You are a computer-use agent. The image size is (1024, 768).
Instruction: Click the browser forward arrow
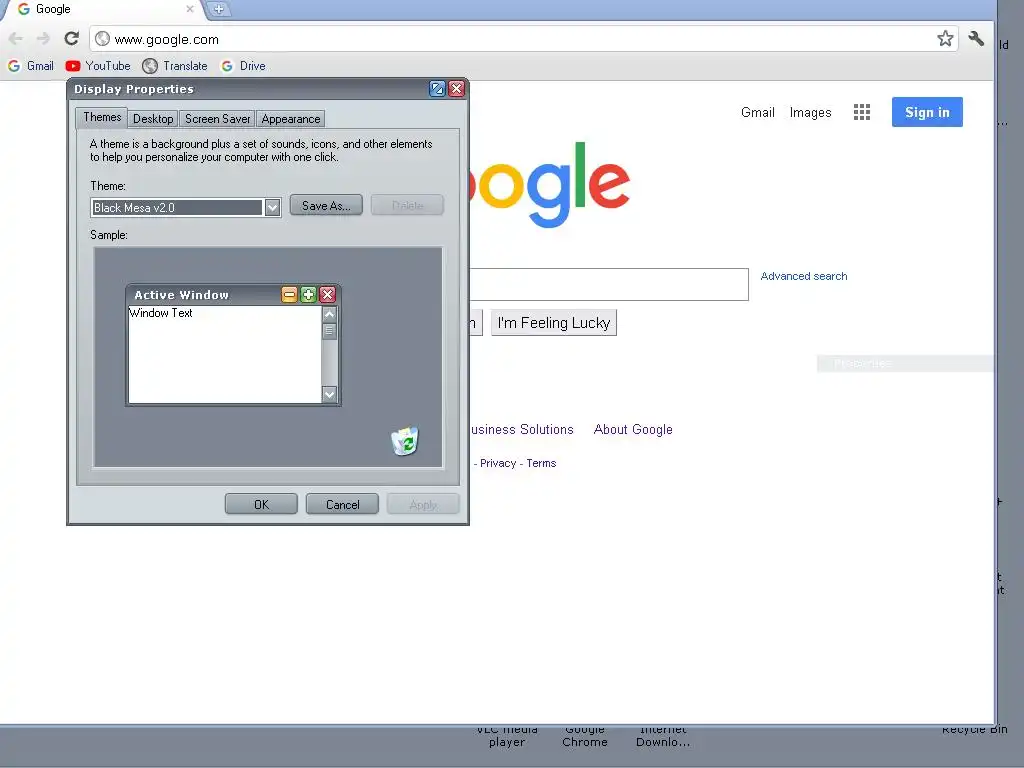43,39
